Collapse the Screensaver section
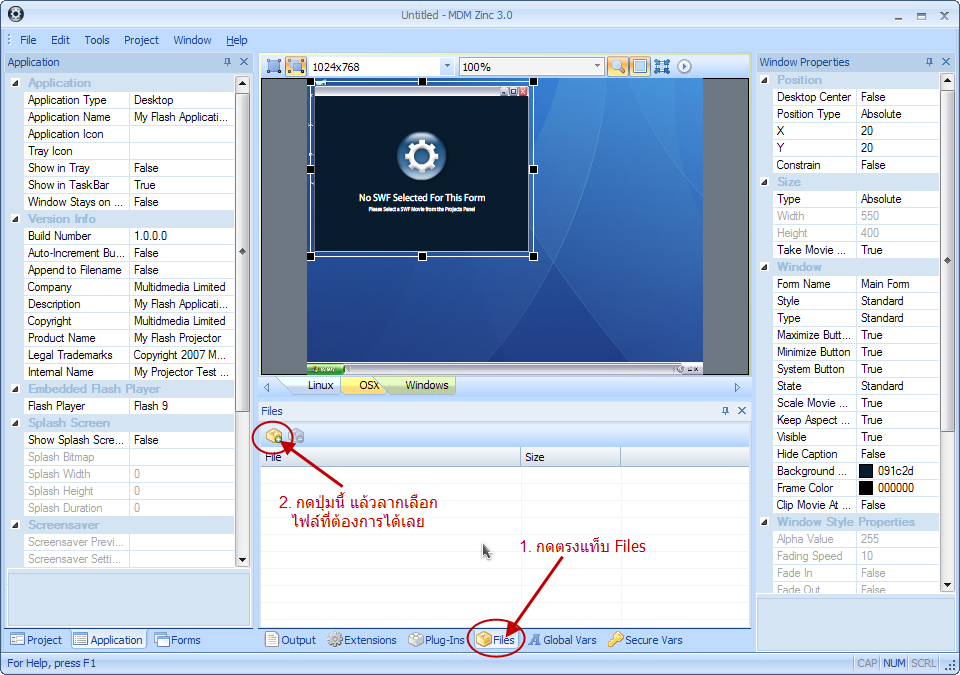The image size is (960, 675). click(16, 525)
